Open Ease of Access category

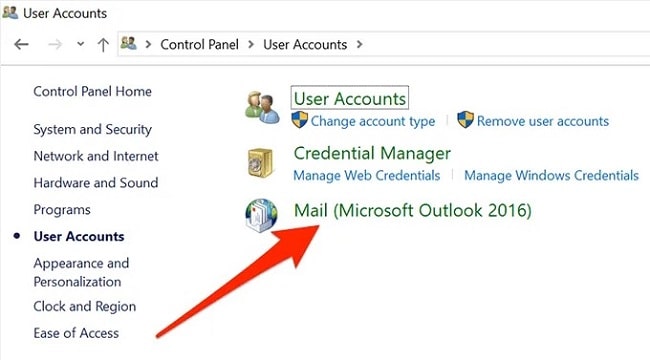click(x=76, y=333)
